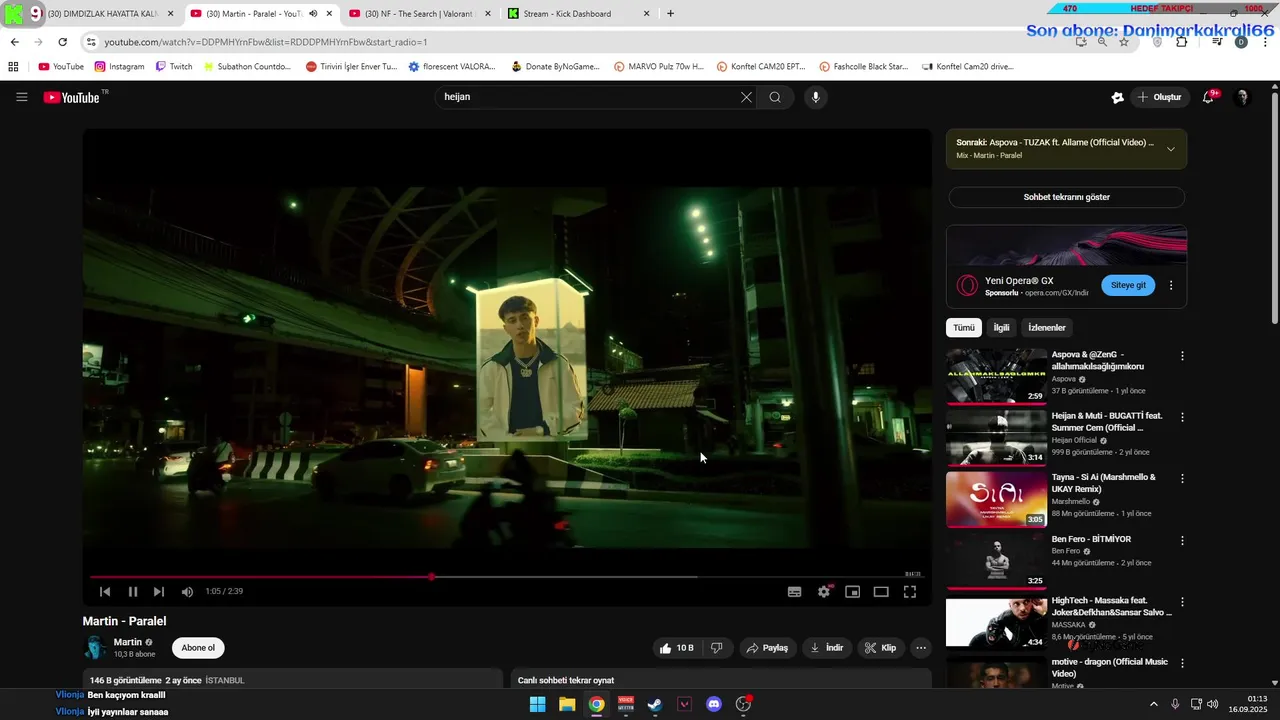This screenshot has width=1280, height=720.
Task: Skip to the next video
Action: tap(158, 591)
